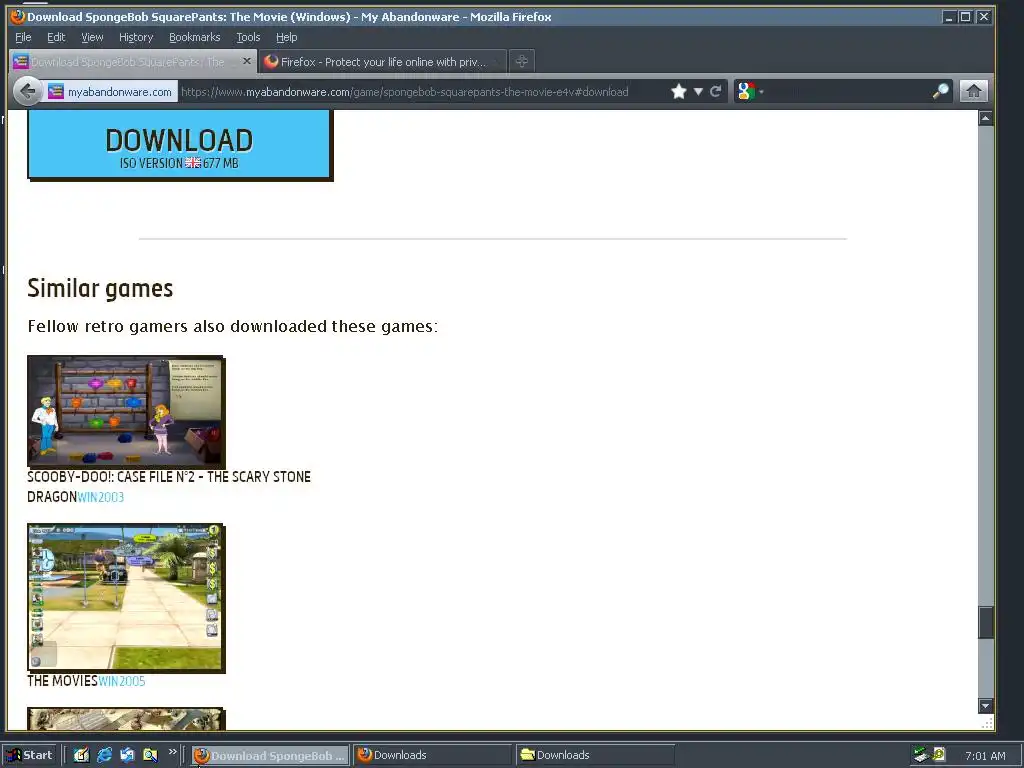Select the Download SpongeBob taskbar button
Screen dimensions: 1024x768
coord(270,756)
